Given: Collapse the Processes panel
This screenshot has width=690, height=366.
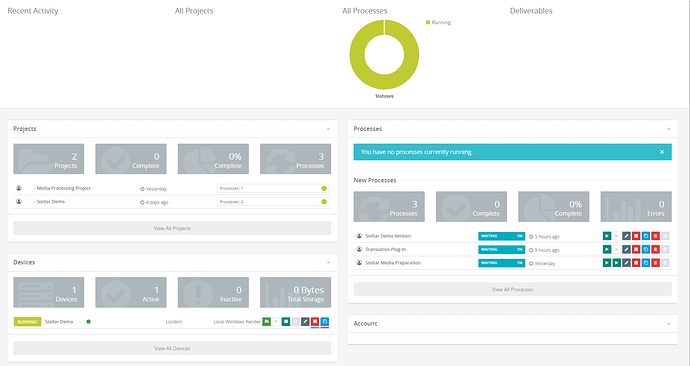Looking at the screenshot, I should coord(669,129).
